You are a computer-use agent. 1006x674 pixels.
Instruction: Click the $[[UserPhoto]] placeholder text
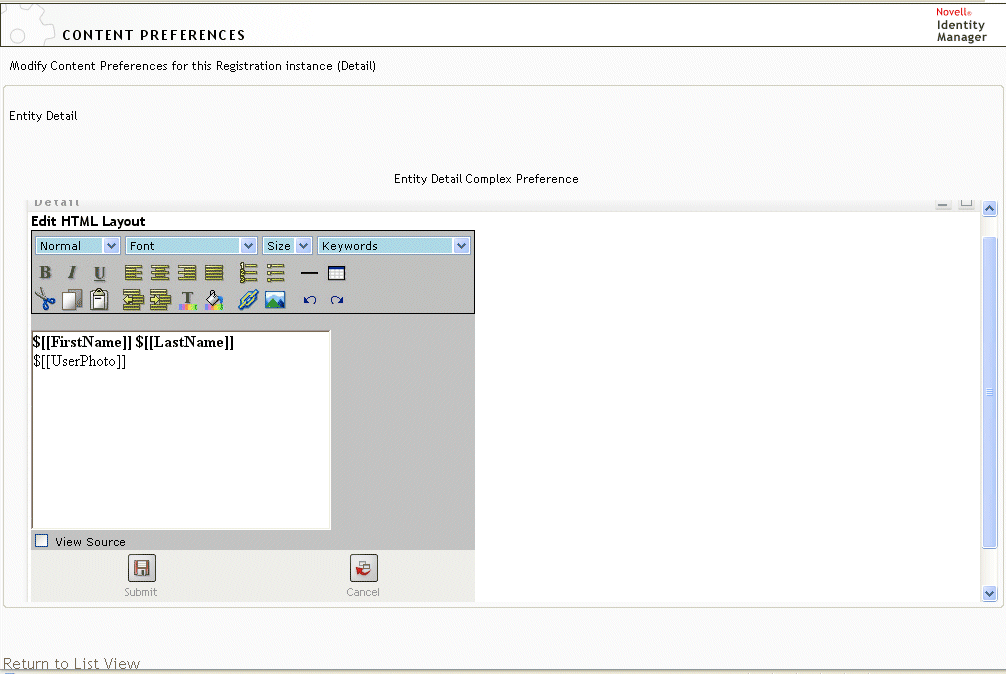click(x=80, y=361)
